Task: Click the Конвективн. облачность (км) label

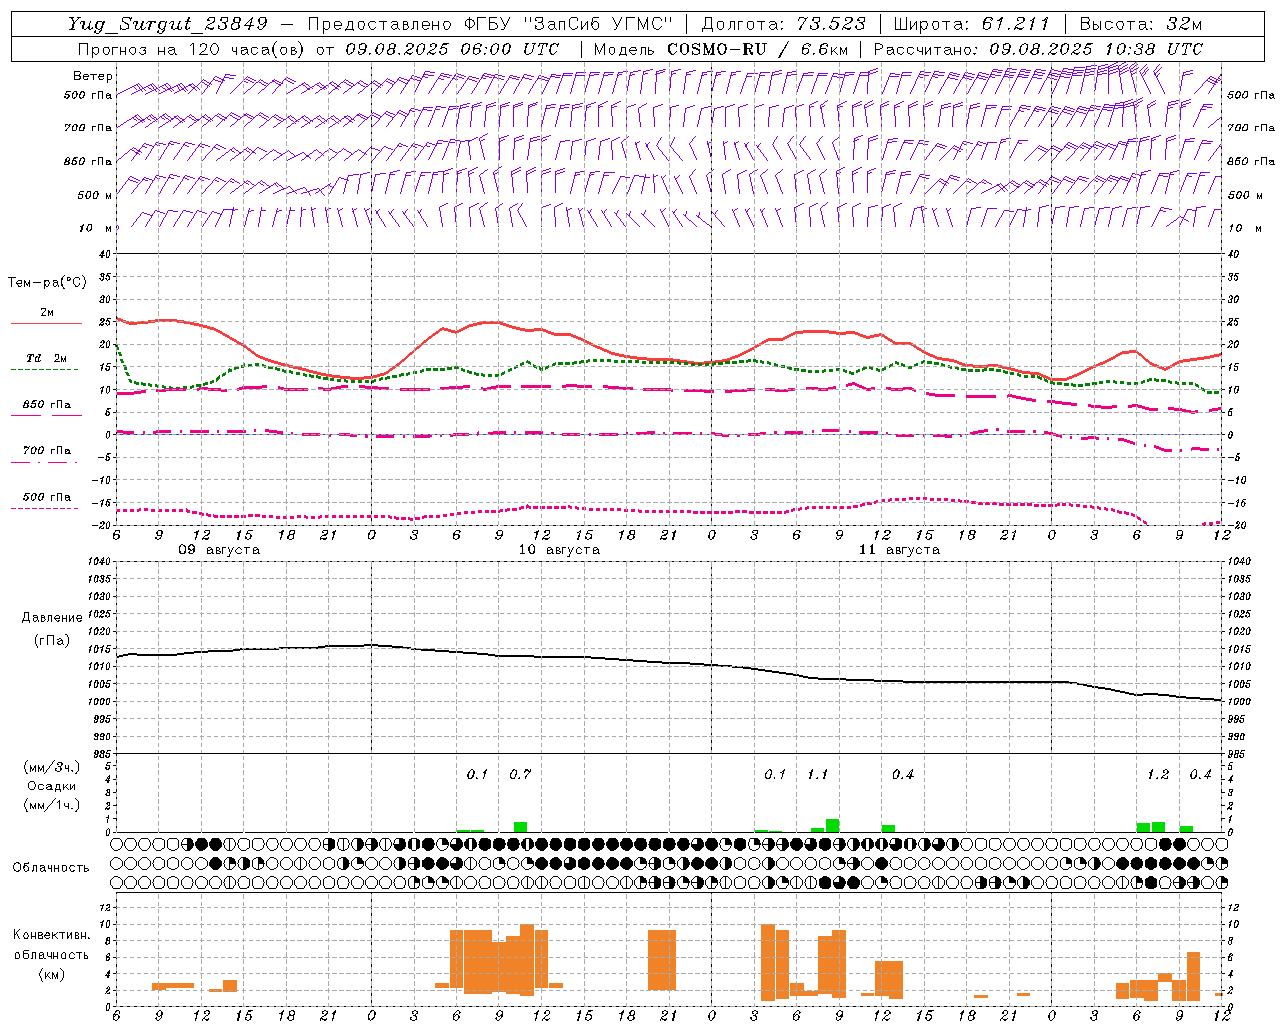Action: pyautogui.click(x=51, y=954)
